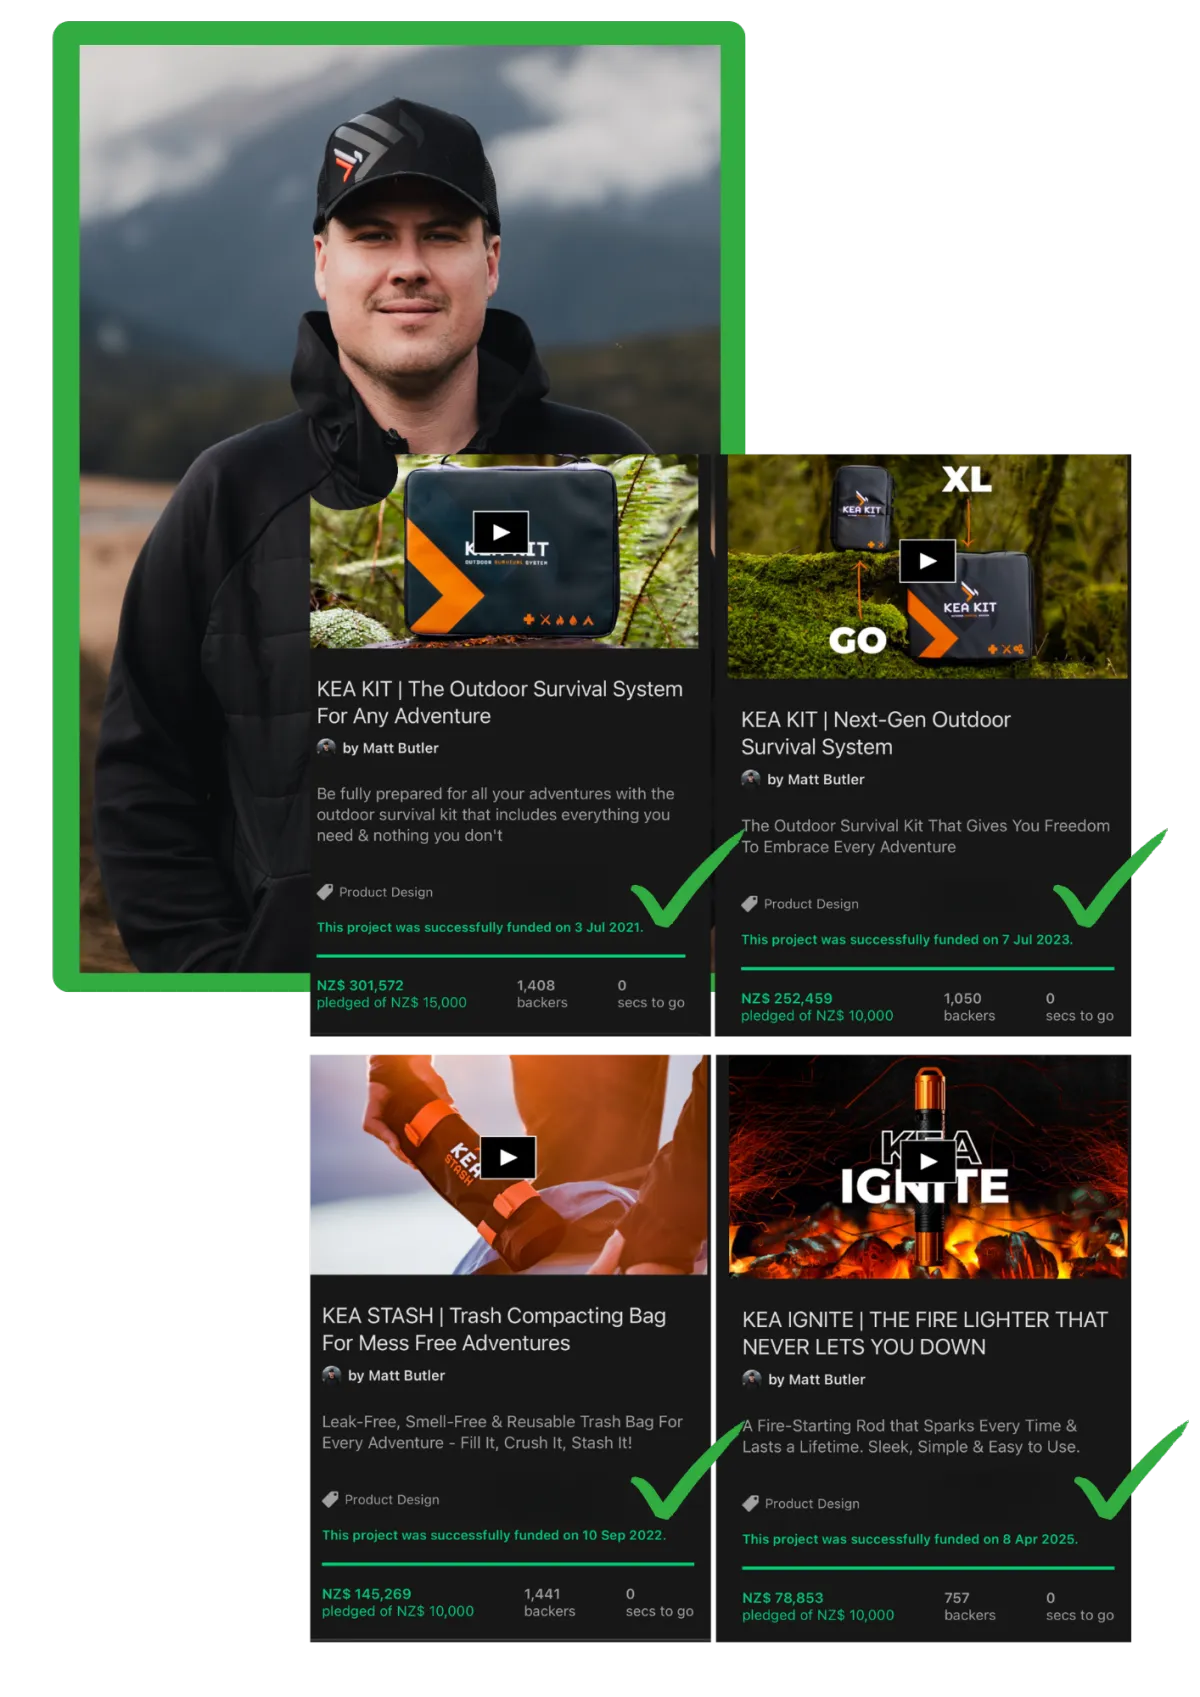Click green checkmark on KEA IGNITE card
The image size is (1200, 1697).
1130,1470
